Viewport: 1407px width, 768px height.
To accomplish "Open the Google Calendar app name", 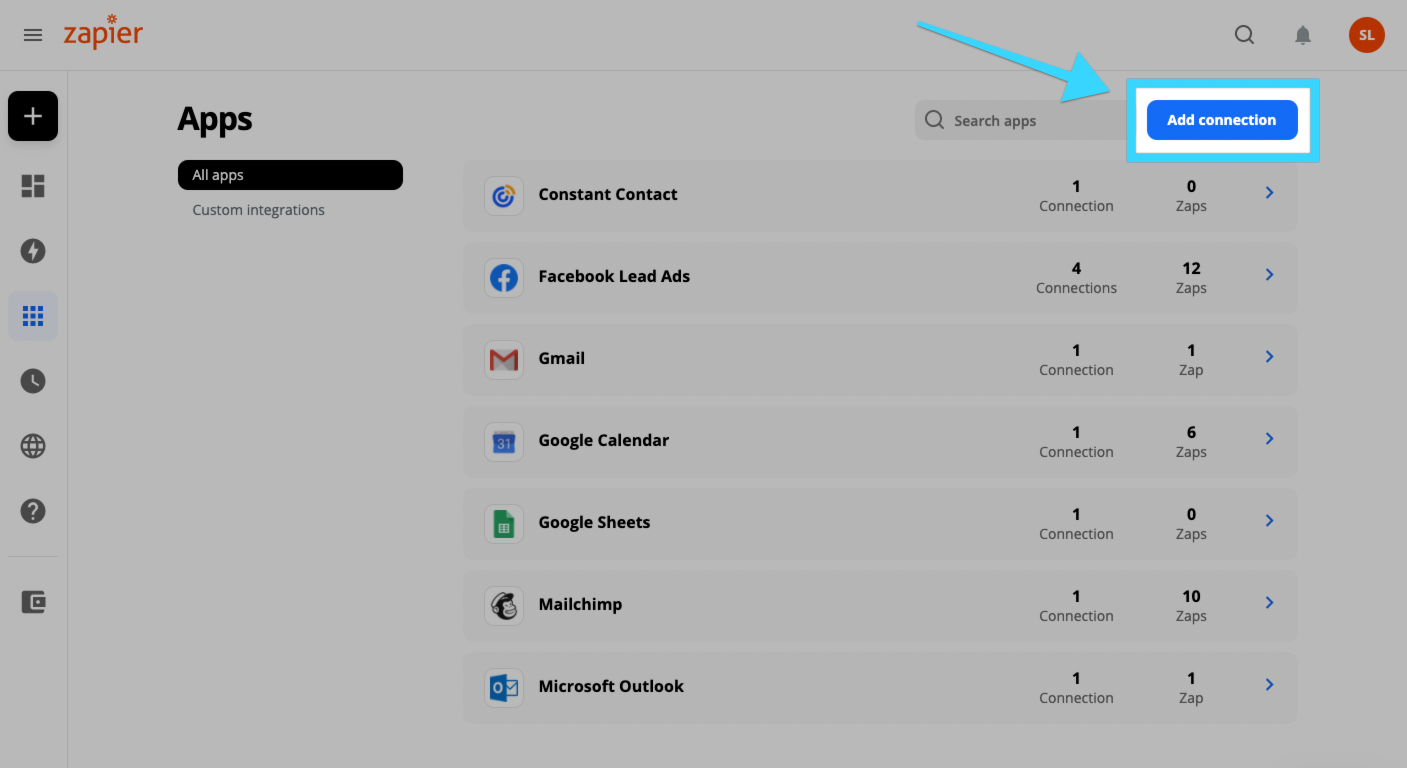I will 604,440.
